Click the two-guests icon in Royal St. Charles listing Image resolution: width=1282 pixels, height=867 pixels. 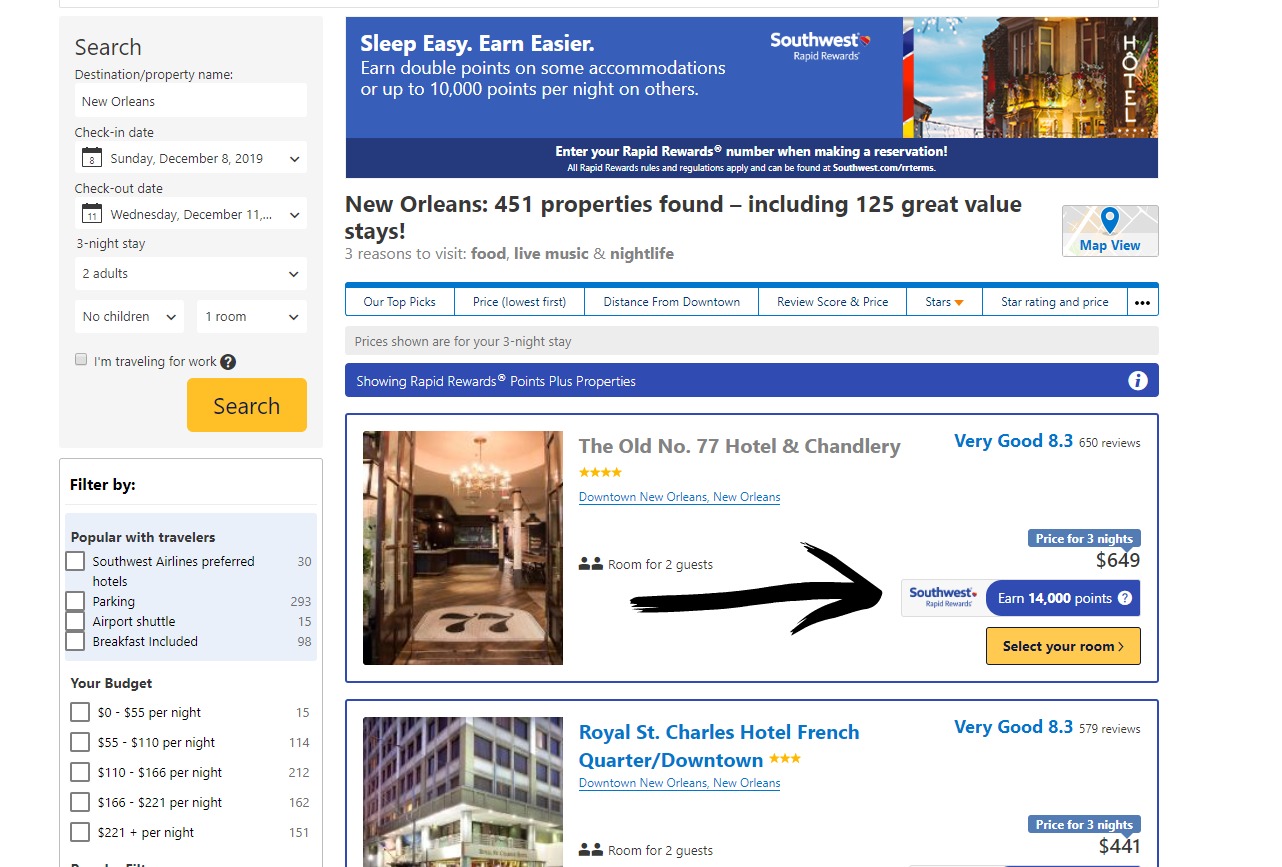[590, 850]
